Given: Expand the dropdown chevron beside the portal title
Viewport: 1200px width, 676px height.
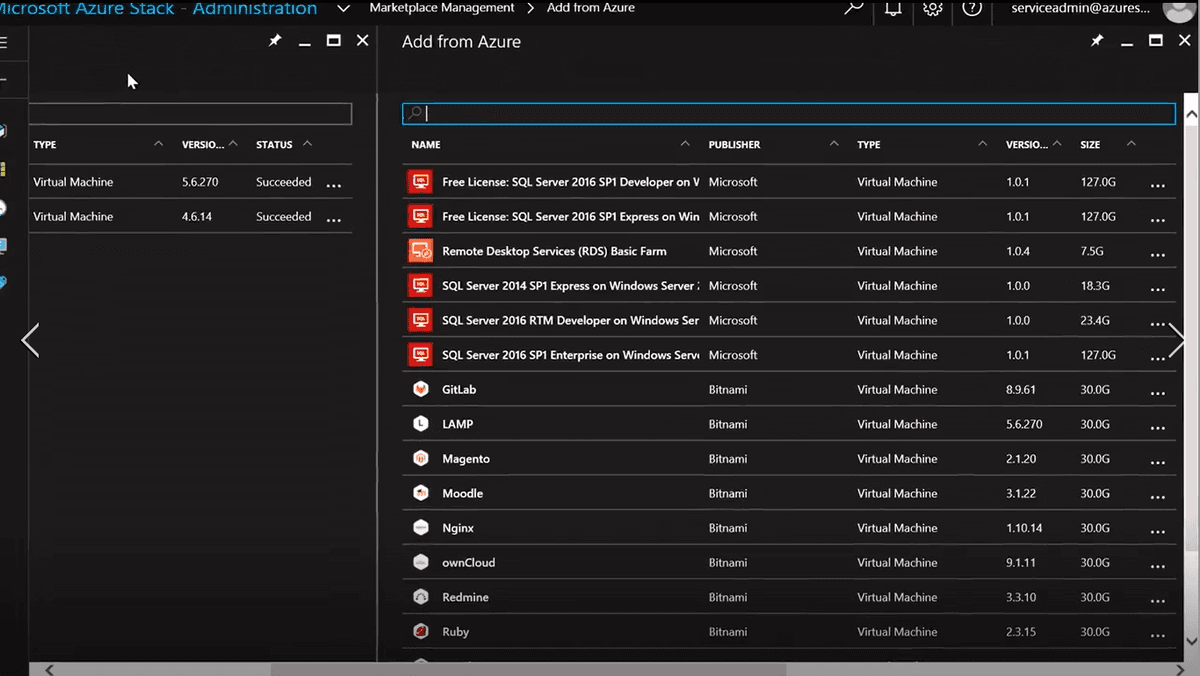Looking at the screenshot, I should (x=344, y=8).
